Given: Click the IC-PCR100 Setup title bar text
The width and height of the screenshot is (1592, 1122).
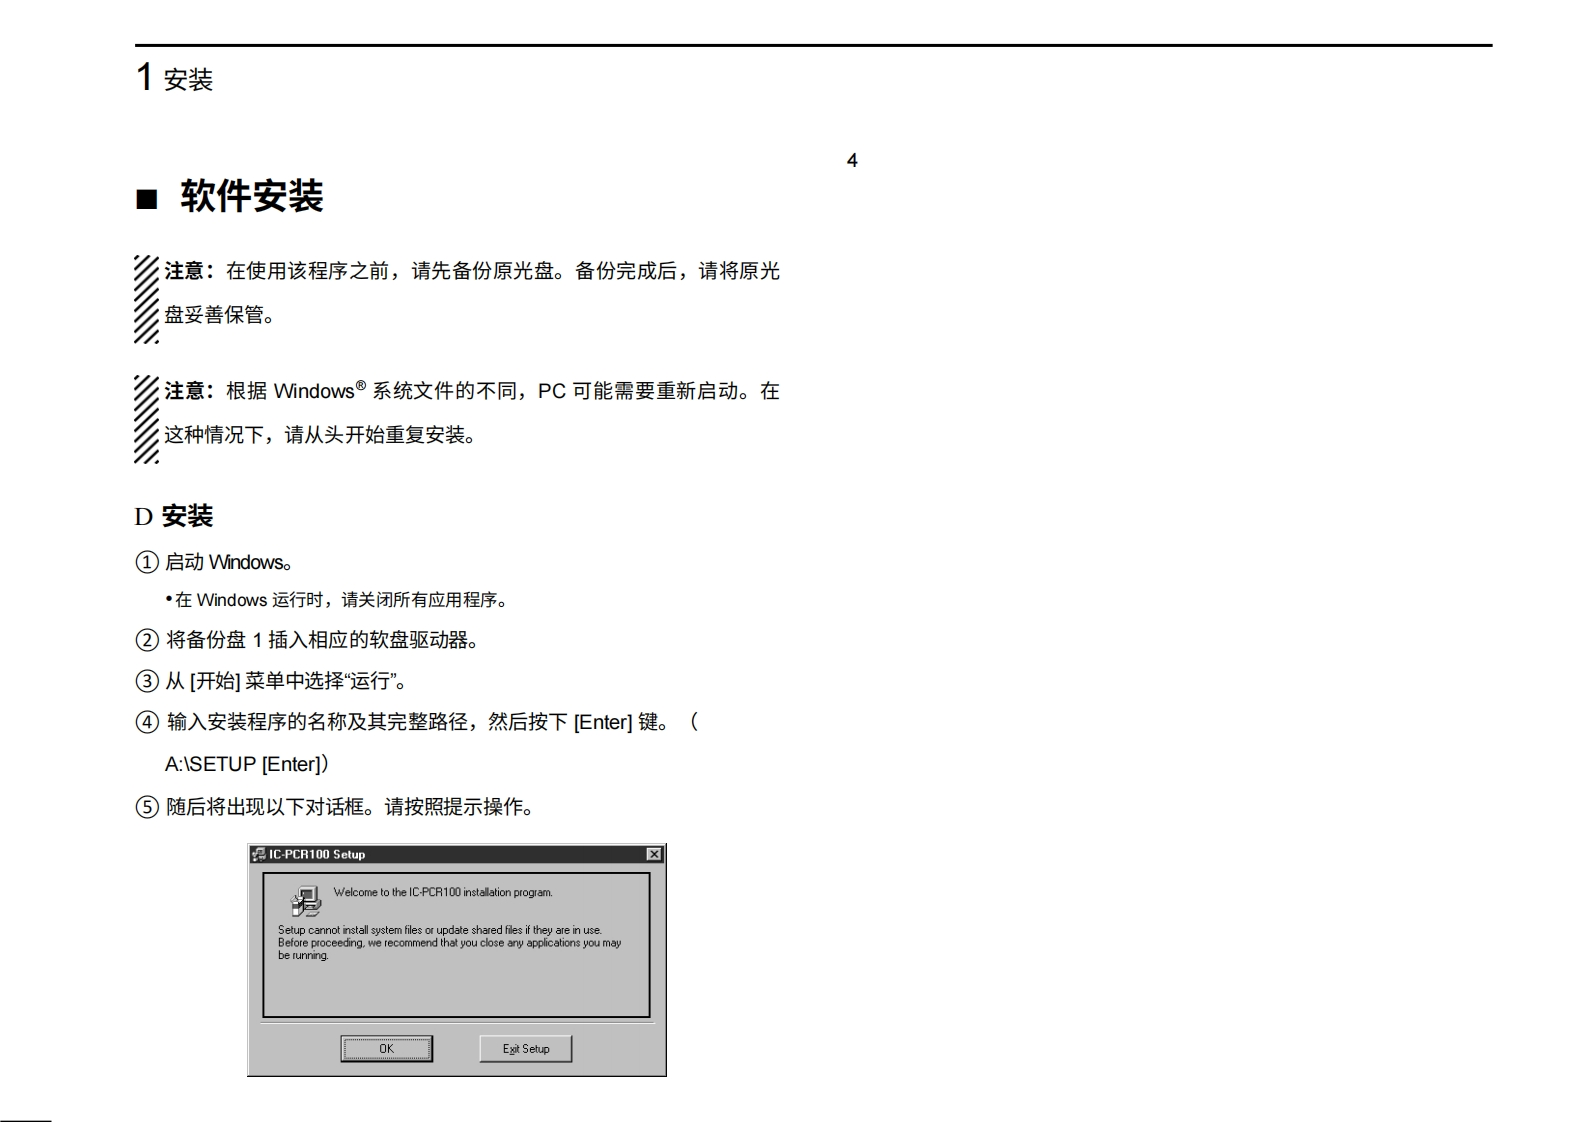Looking at the screenshot, I should [317, 854].
